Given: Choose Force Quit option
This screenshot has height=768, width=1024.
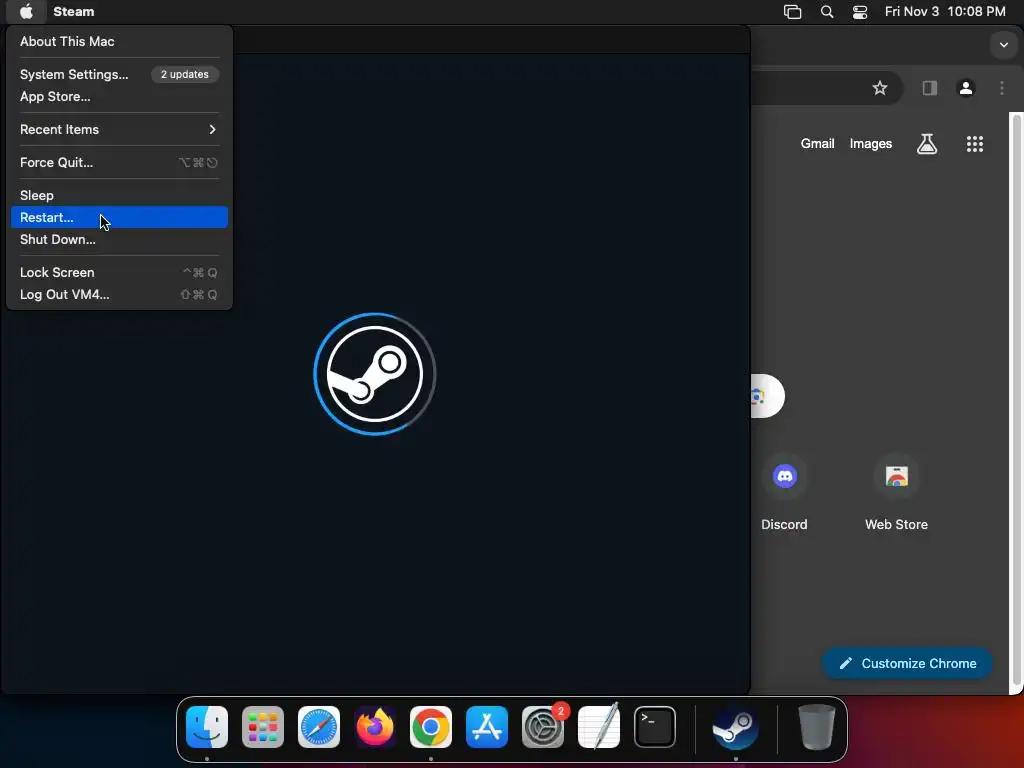Looking at the screenshot, I should (x=120, y=163).
